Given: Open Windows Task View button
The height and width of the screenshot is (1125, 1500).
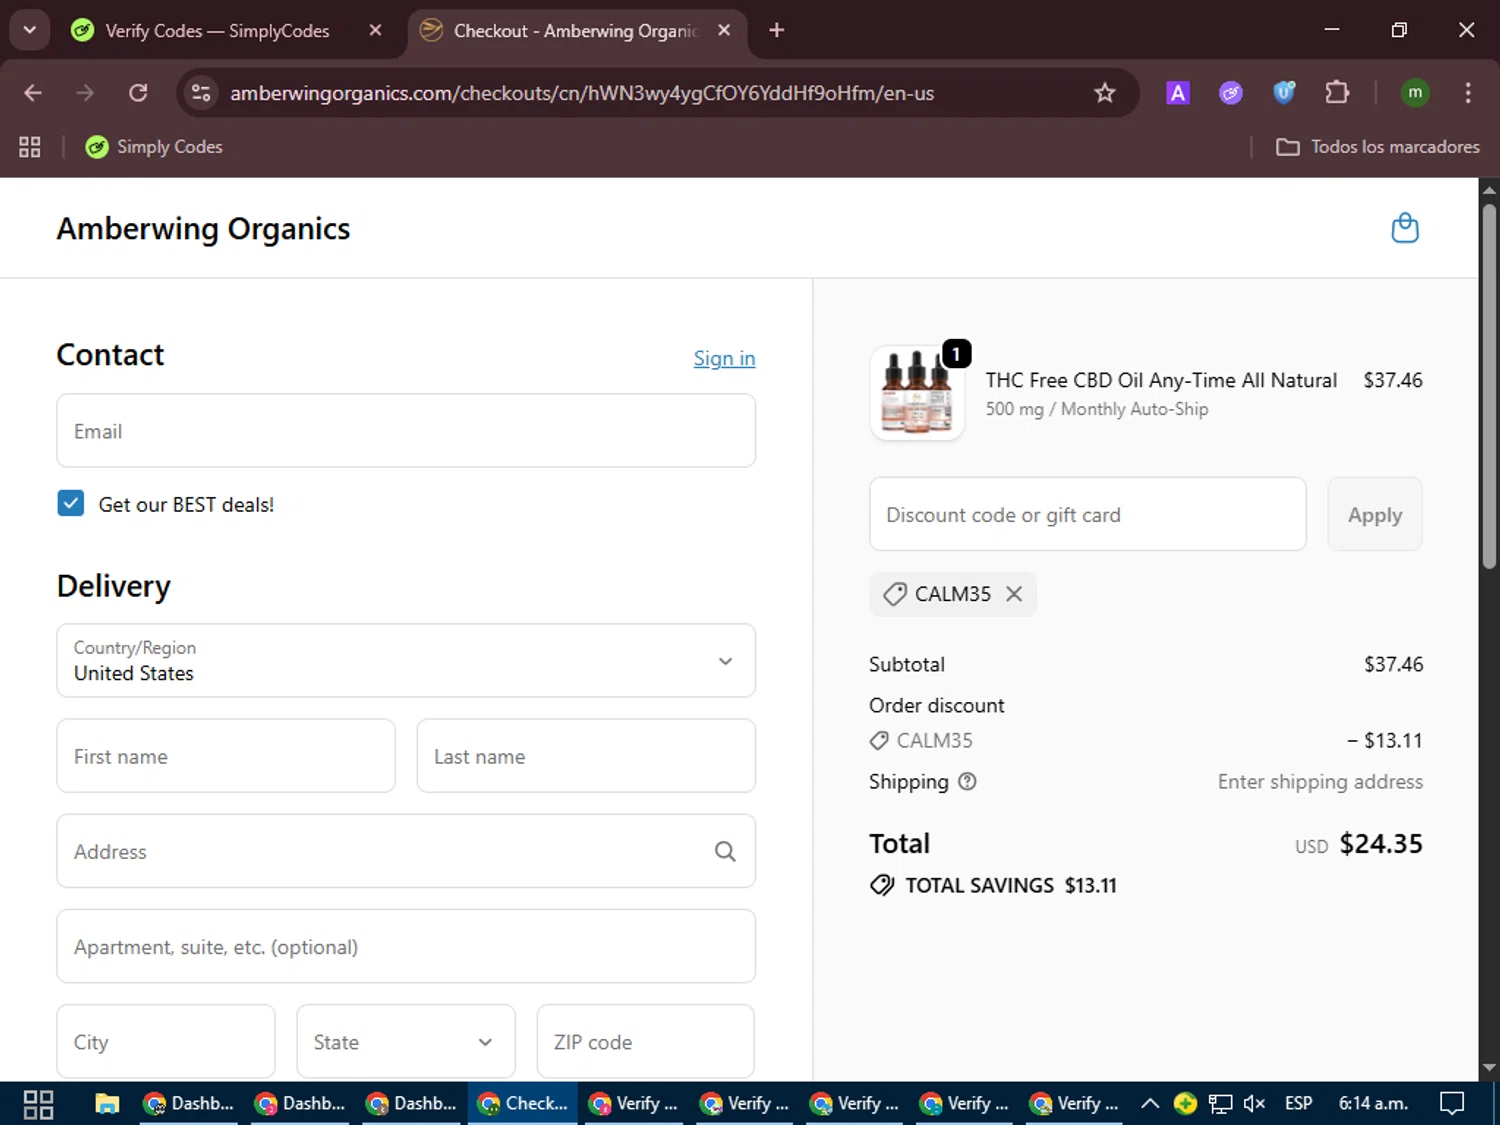Looking at the screenshot, I should click(38, 1104).
